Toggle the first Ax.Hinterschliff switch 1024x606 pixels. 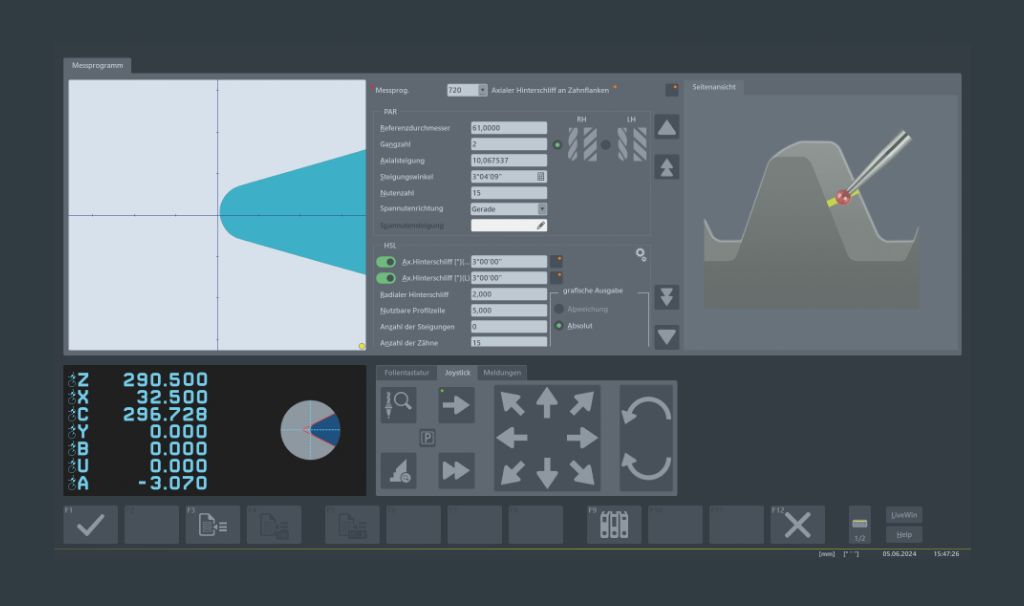tap(386, 262)
